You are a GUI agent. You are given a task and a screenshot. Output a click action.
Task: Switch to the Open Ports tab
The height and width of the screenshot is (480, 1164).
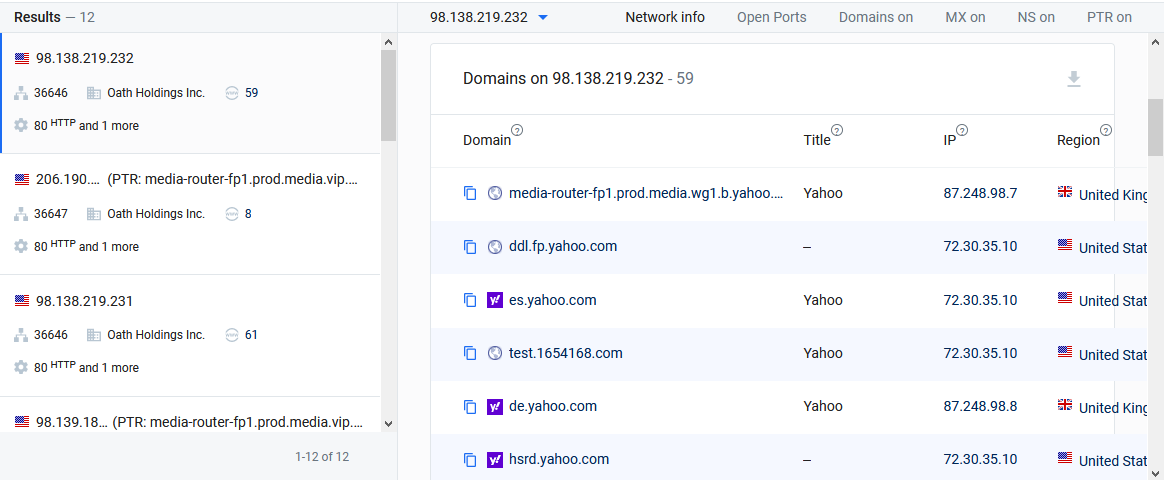click(x=771, y=17)
